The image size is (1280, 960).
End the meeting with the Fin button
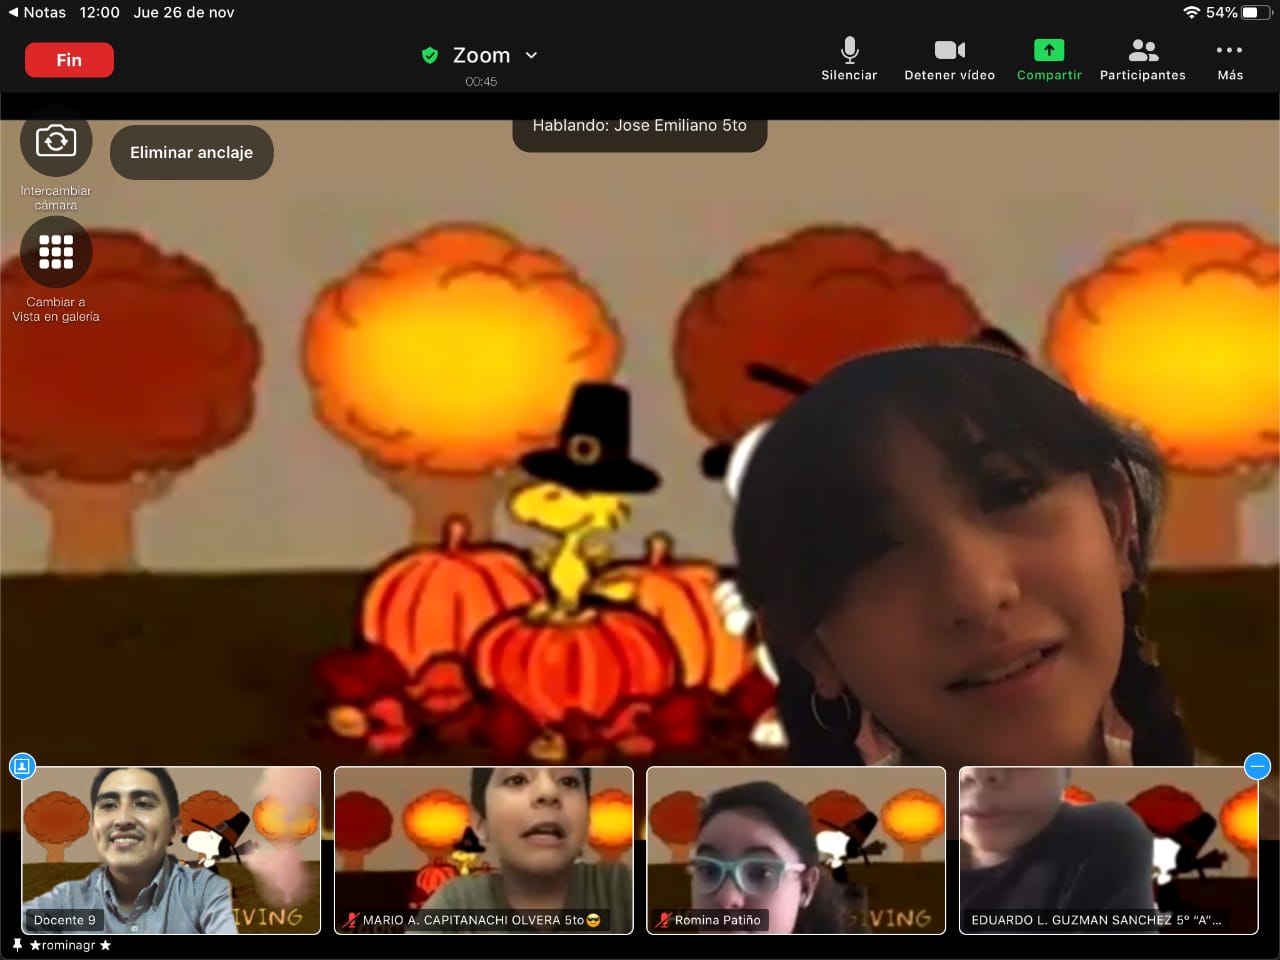[69, 60]
